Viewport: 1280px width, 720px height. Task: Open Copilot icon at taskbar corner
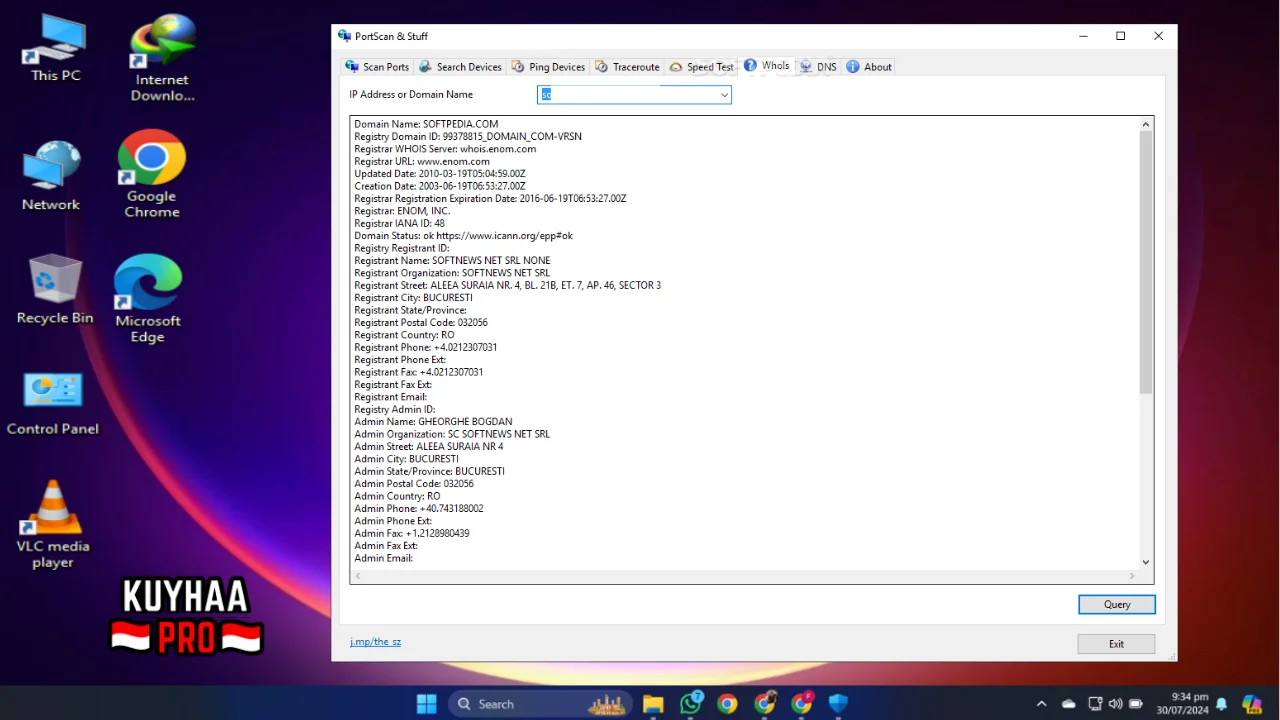1252,704
